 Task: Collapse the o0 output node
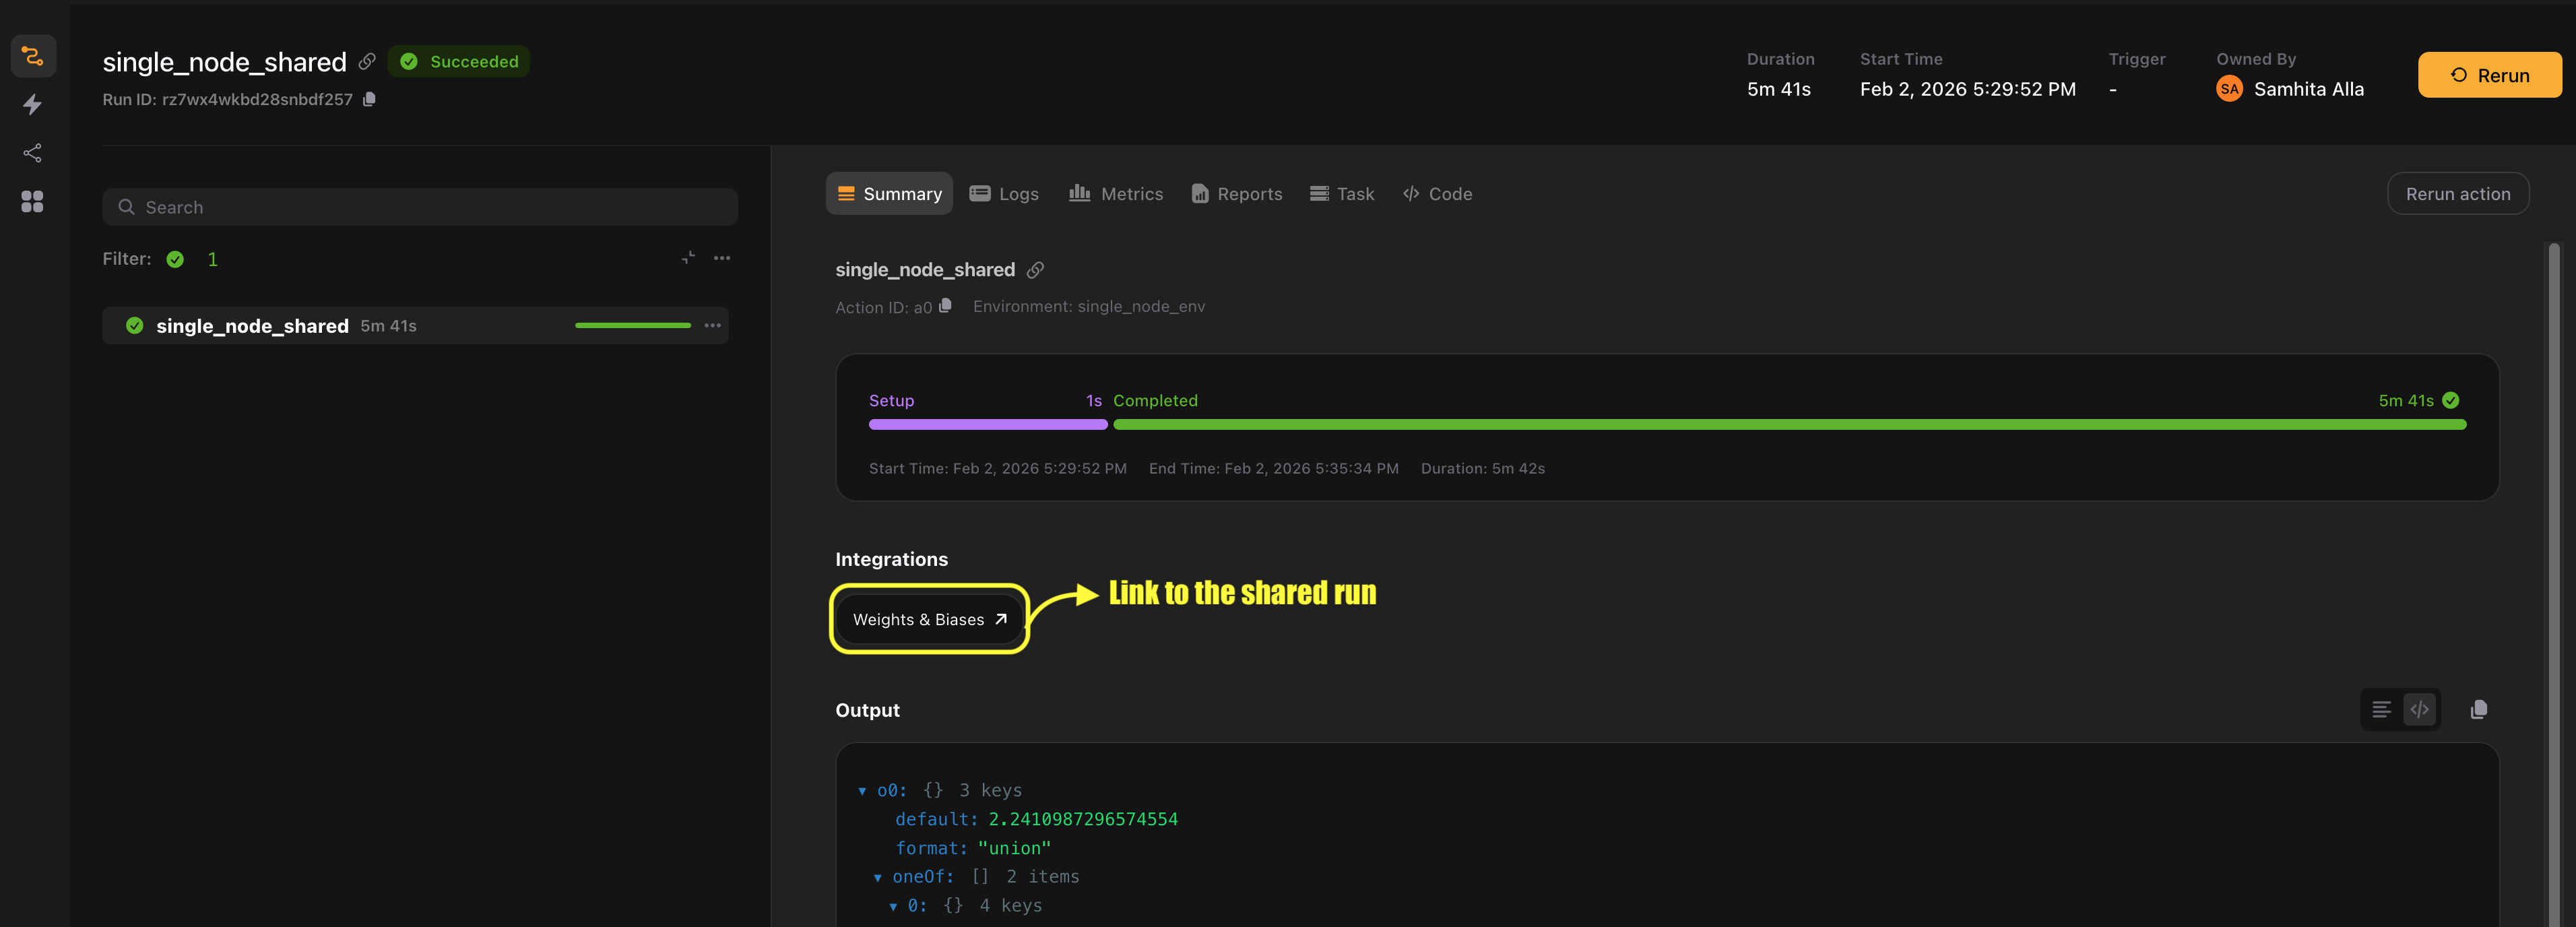[862, 789]
